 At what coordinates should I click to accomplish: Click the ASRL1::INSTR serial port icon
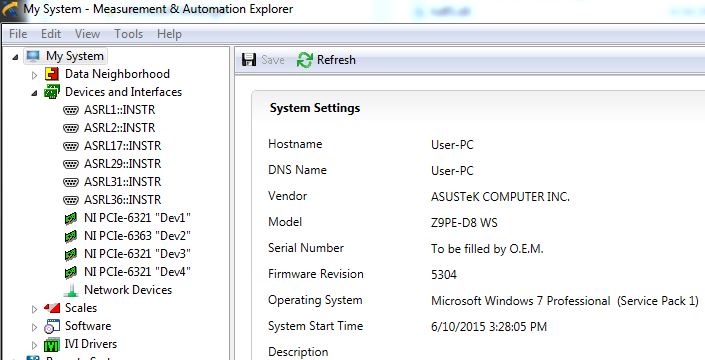(71, 110)
